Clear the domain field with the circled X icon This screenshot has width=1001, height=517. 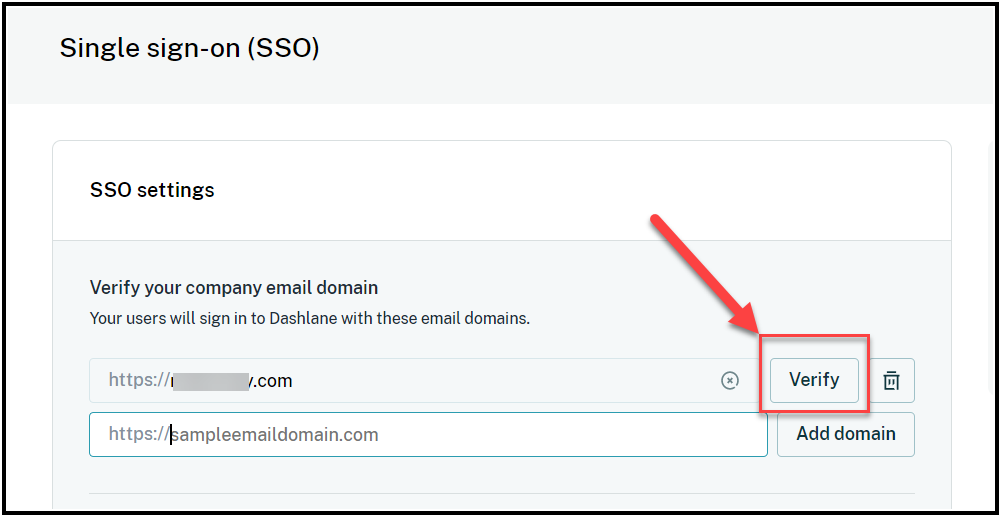pyautogui.click(x=730, y=380)
